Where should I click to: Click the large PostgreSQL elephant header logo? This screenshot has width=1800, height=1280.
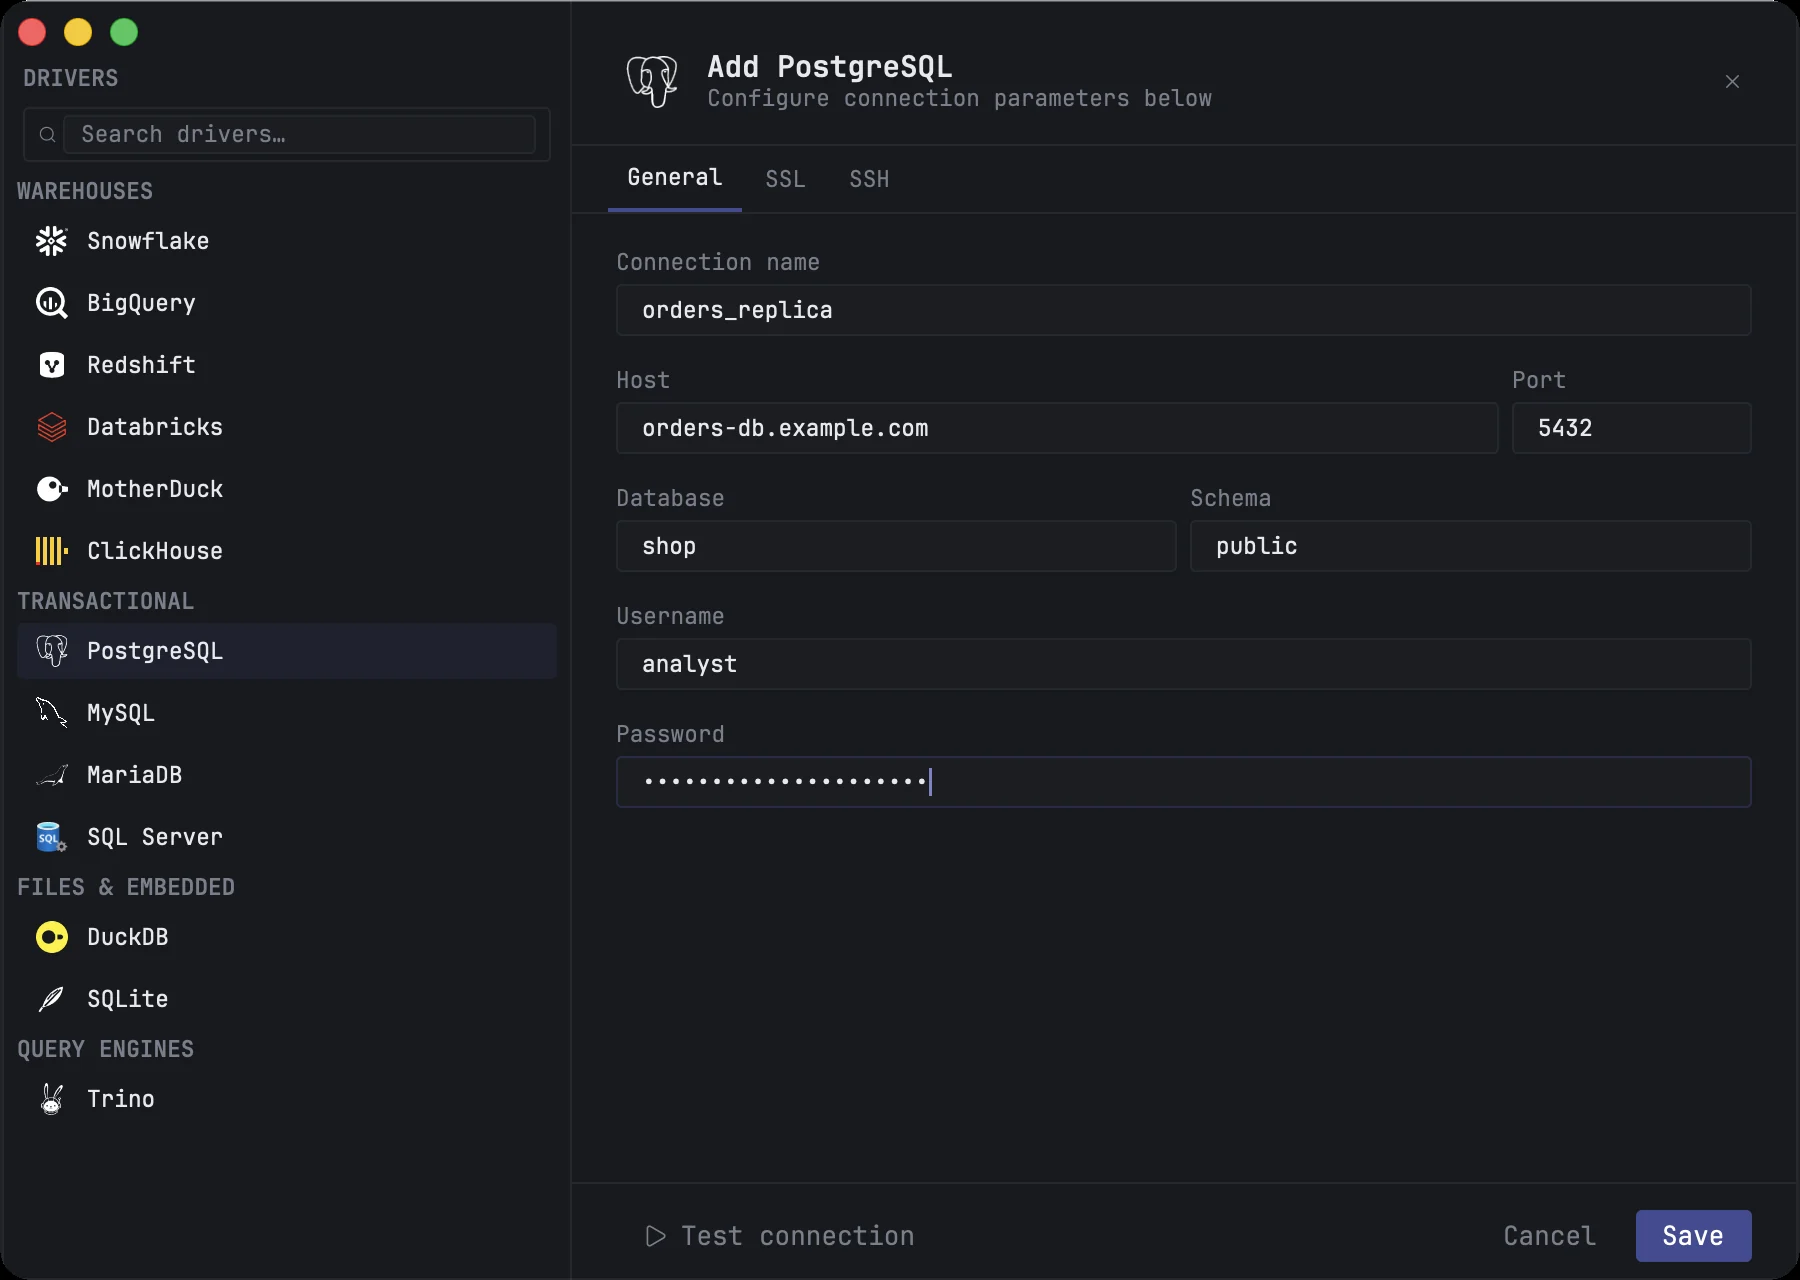tap(652, 81)
